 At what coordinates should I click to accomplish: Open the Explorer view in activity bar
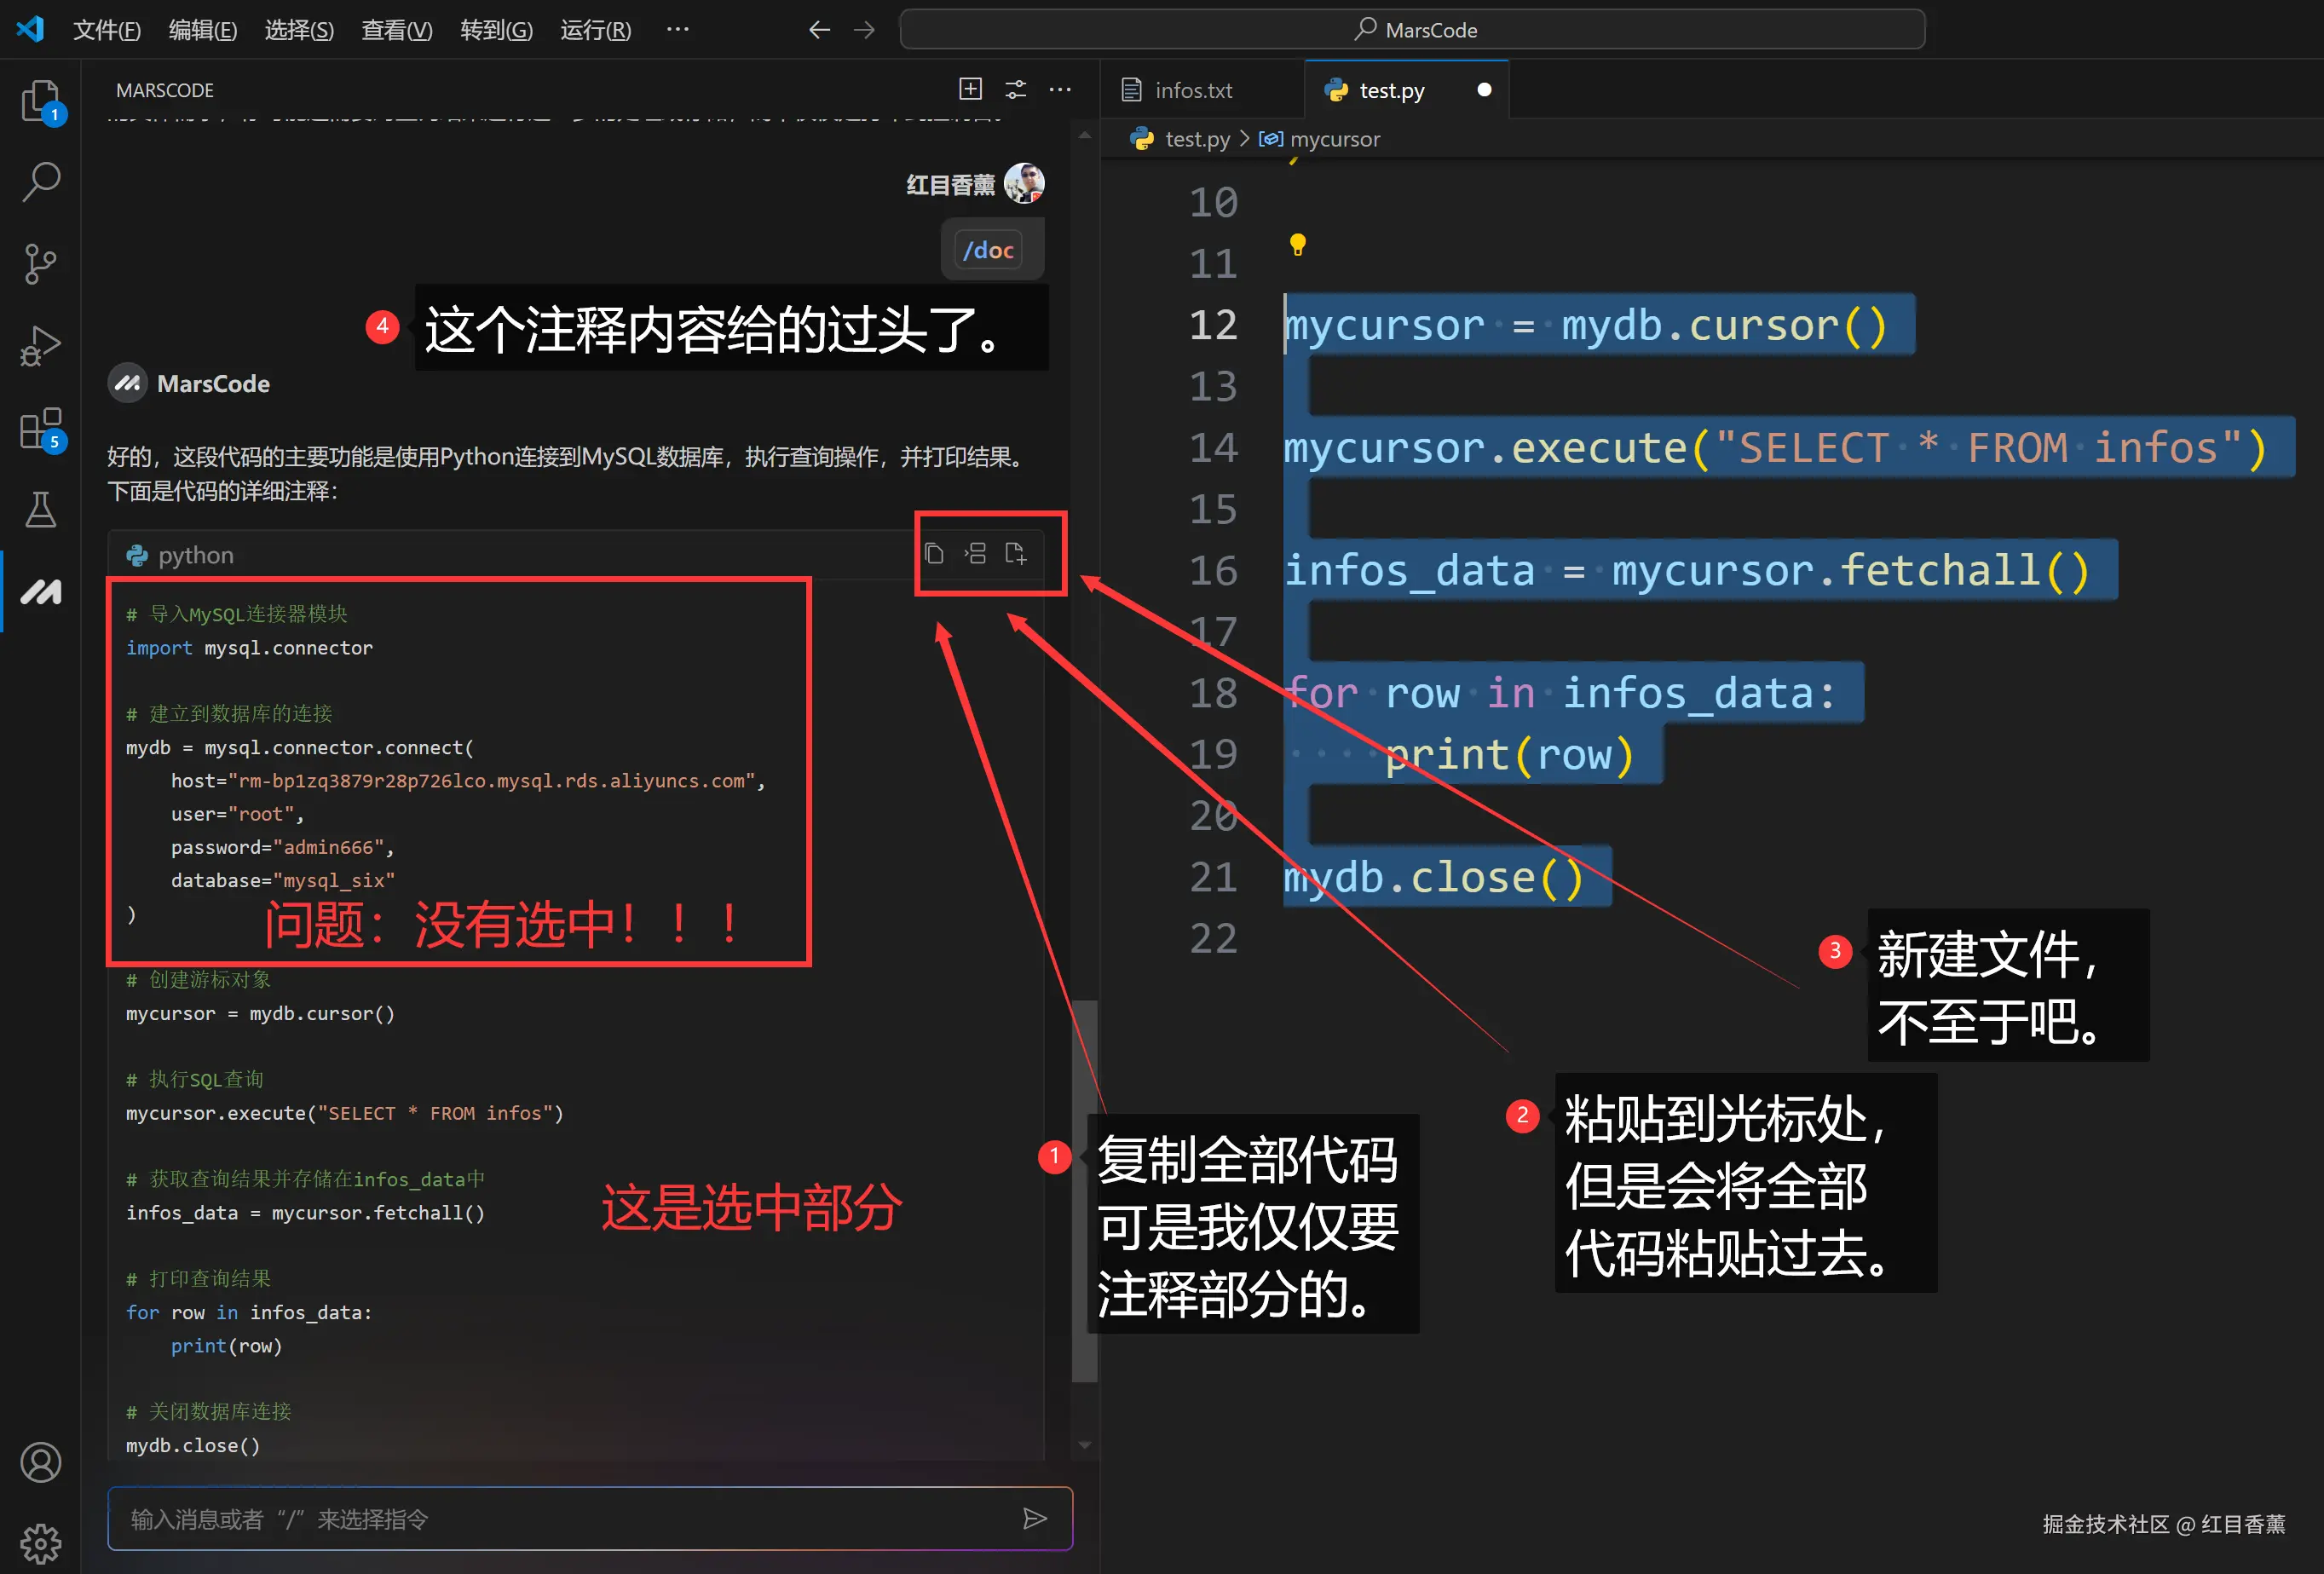[40, 100]
